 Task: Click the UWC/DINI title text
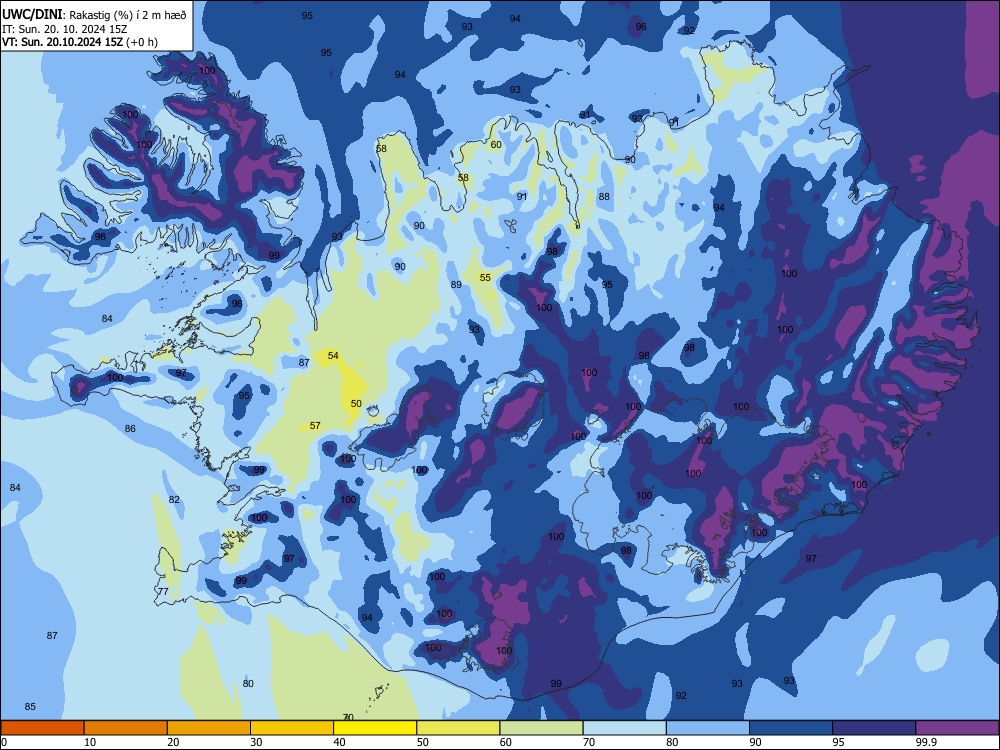point(32,15)
